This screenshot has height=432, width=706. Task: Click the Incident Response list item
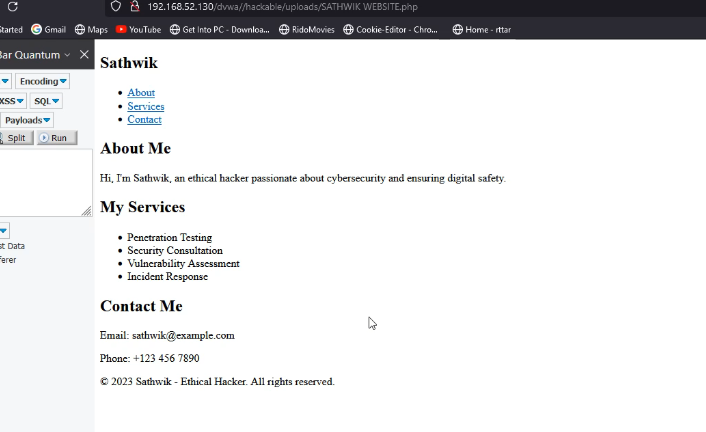coord(167,277)
